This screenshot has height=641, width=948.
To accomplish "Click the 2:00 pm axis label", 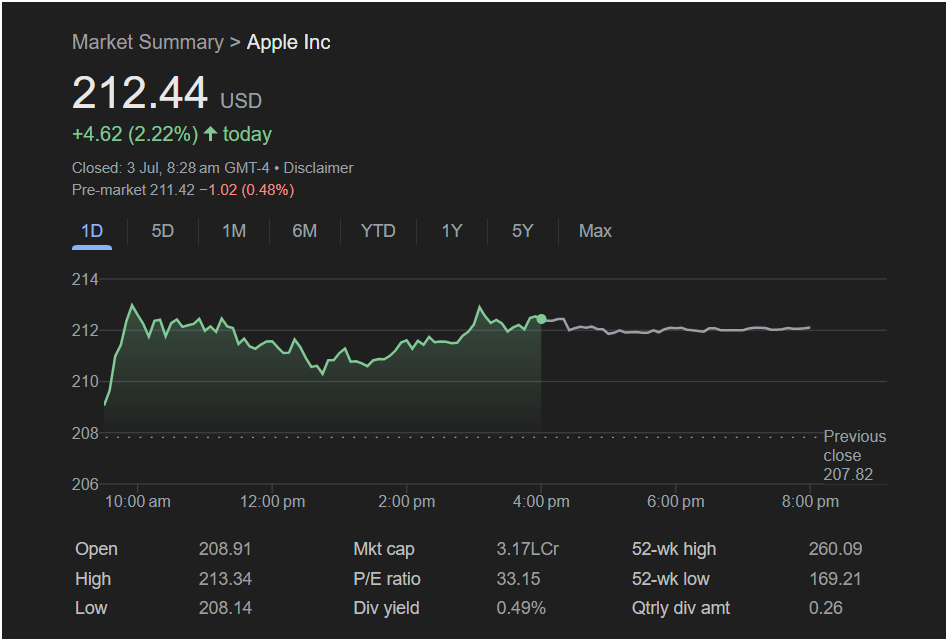I will [x=407, y=501].
